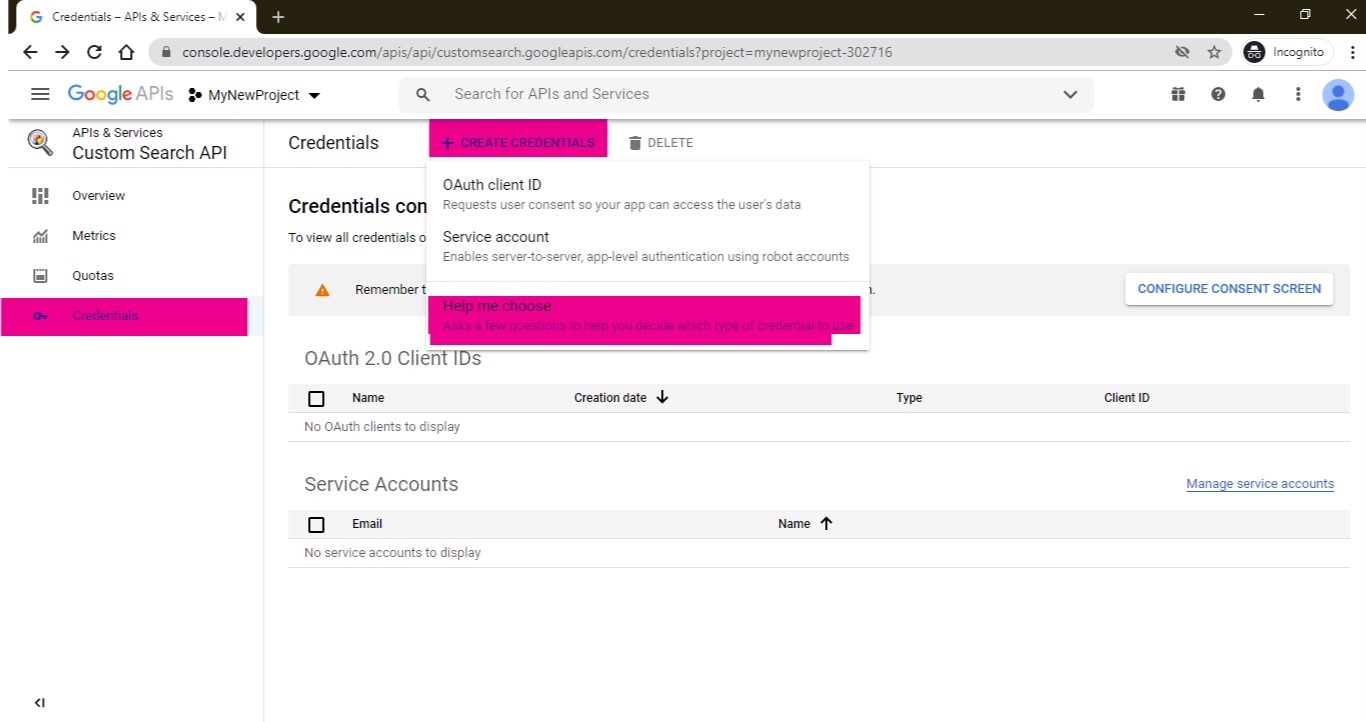Click the gift icon in top bar
Screen dimensions: 1366x722
pos(1178,94)
